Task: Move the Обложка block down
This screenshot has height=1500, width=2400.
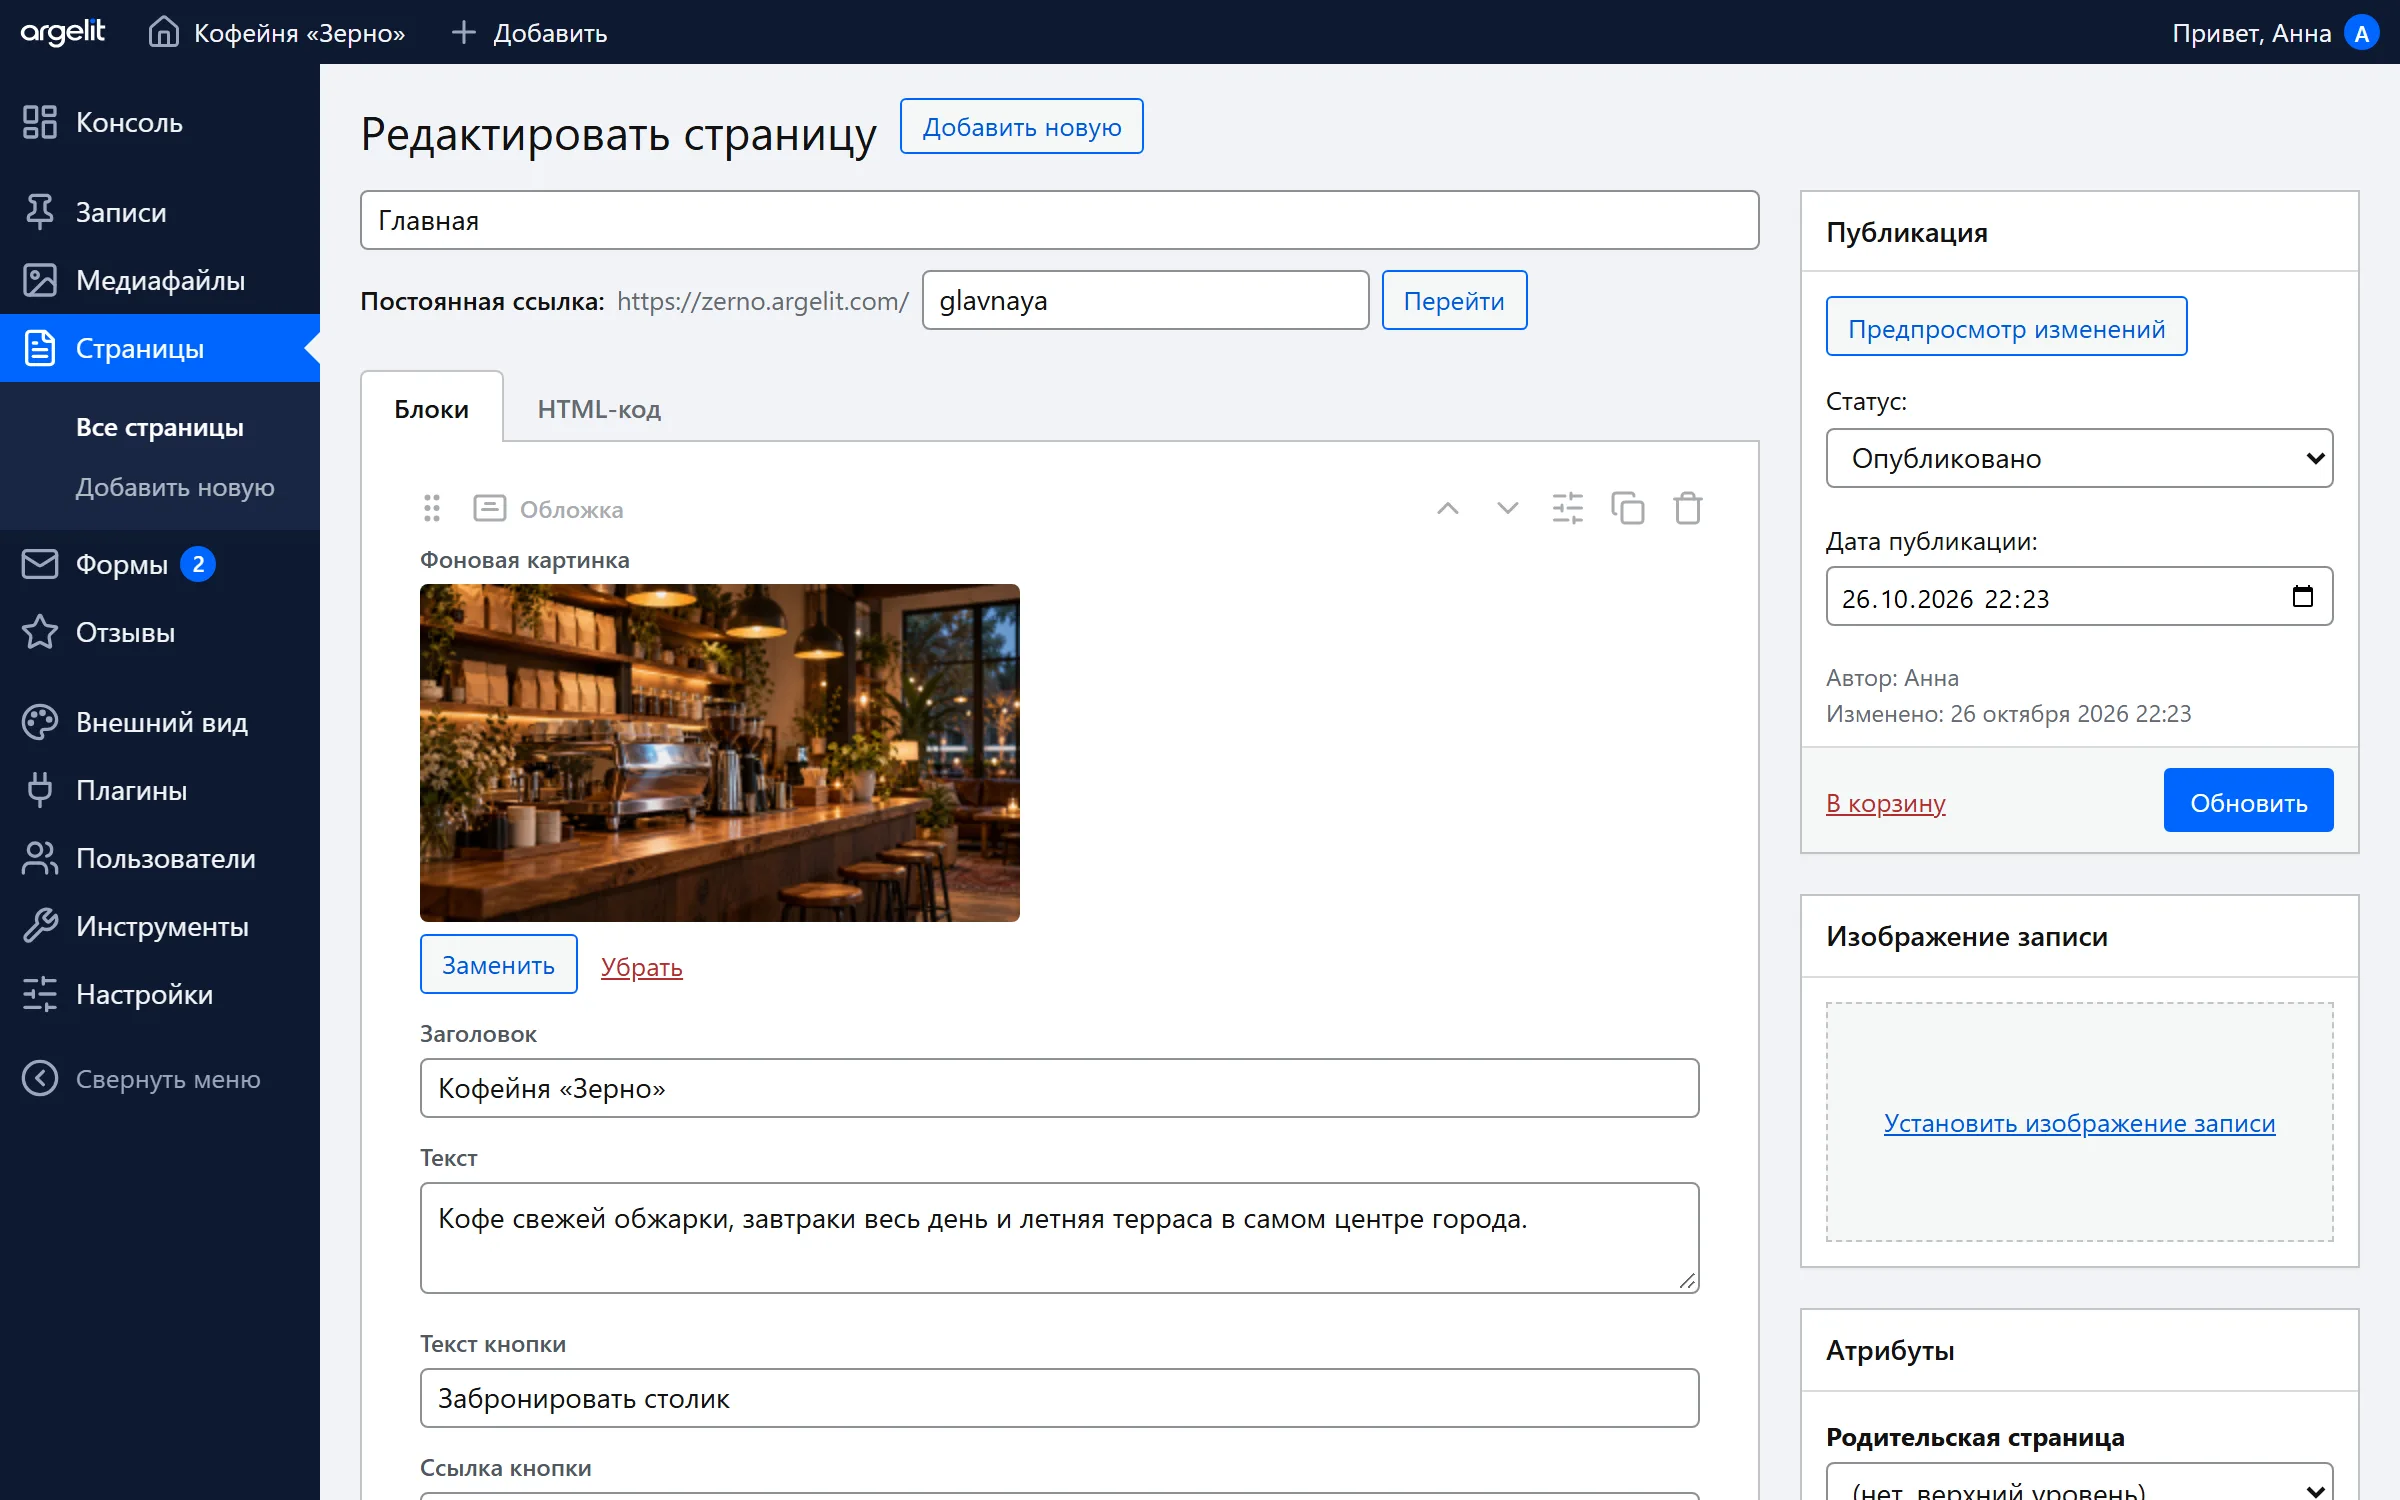Action: point(1508,508)
